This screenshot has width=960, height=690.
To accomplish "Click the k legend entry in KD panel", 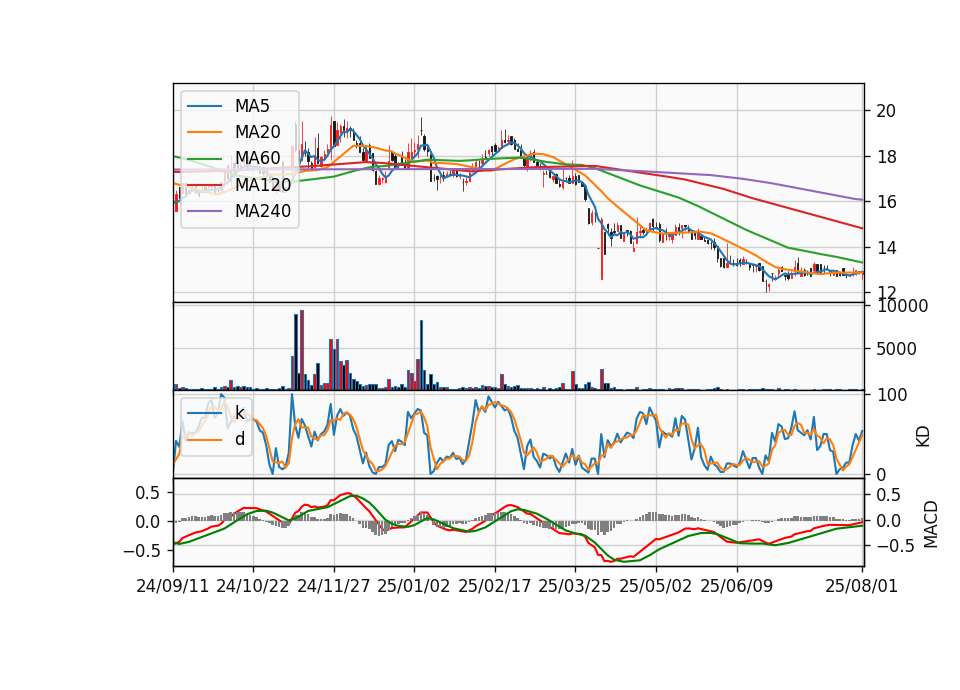I will coord(239,413).
